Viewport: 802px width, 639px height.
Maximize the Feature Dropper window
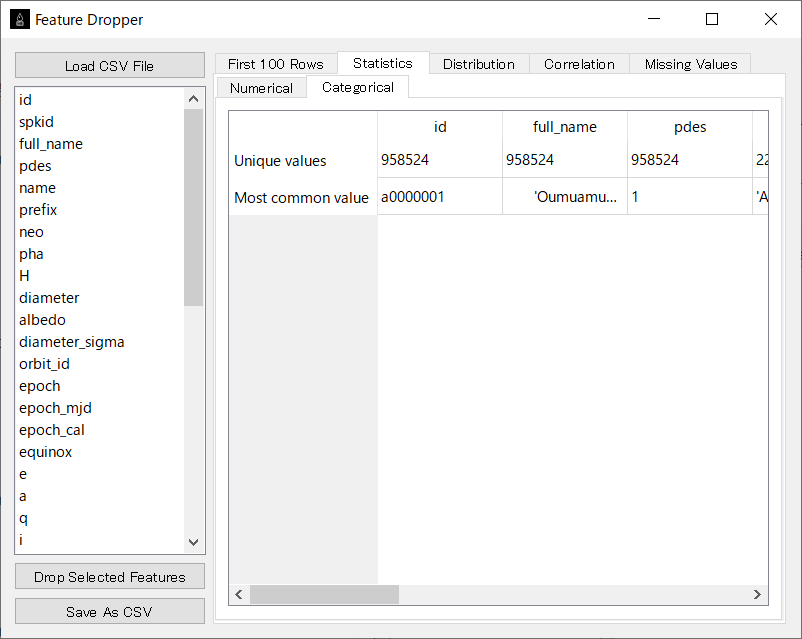(712, 19)
